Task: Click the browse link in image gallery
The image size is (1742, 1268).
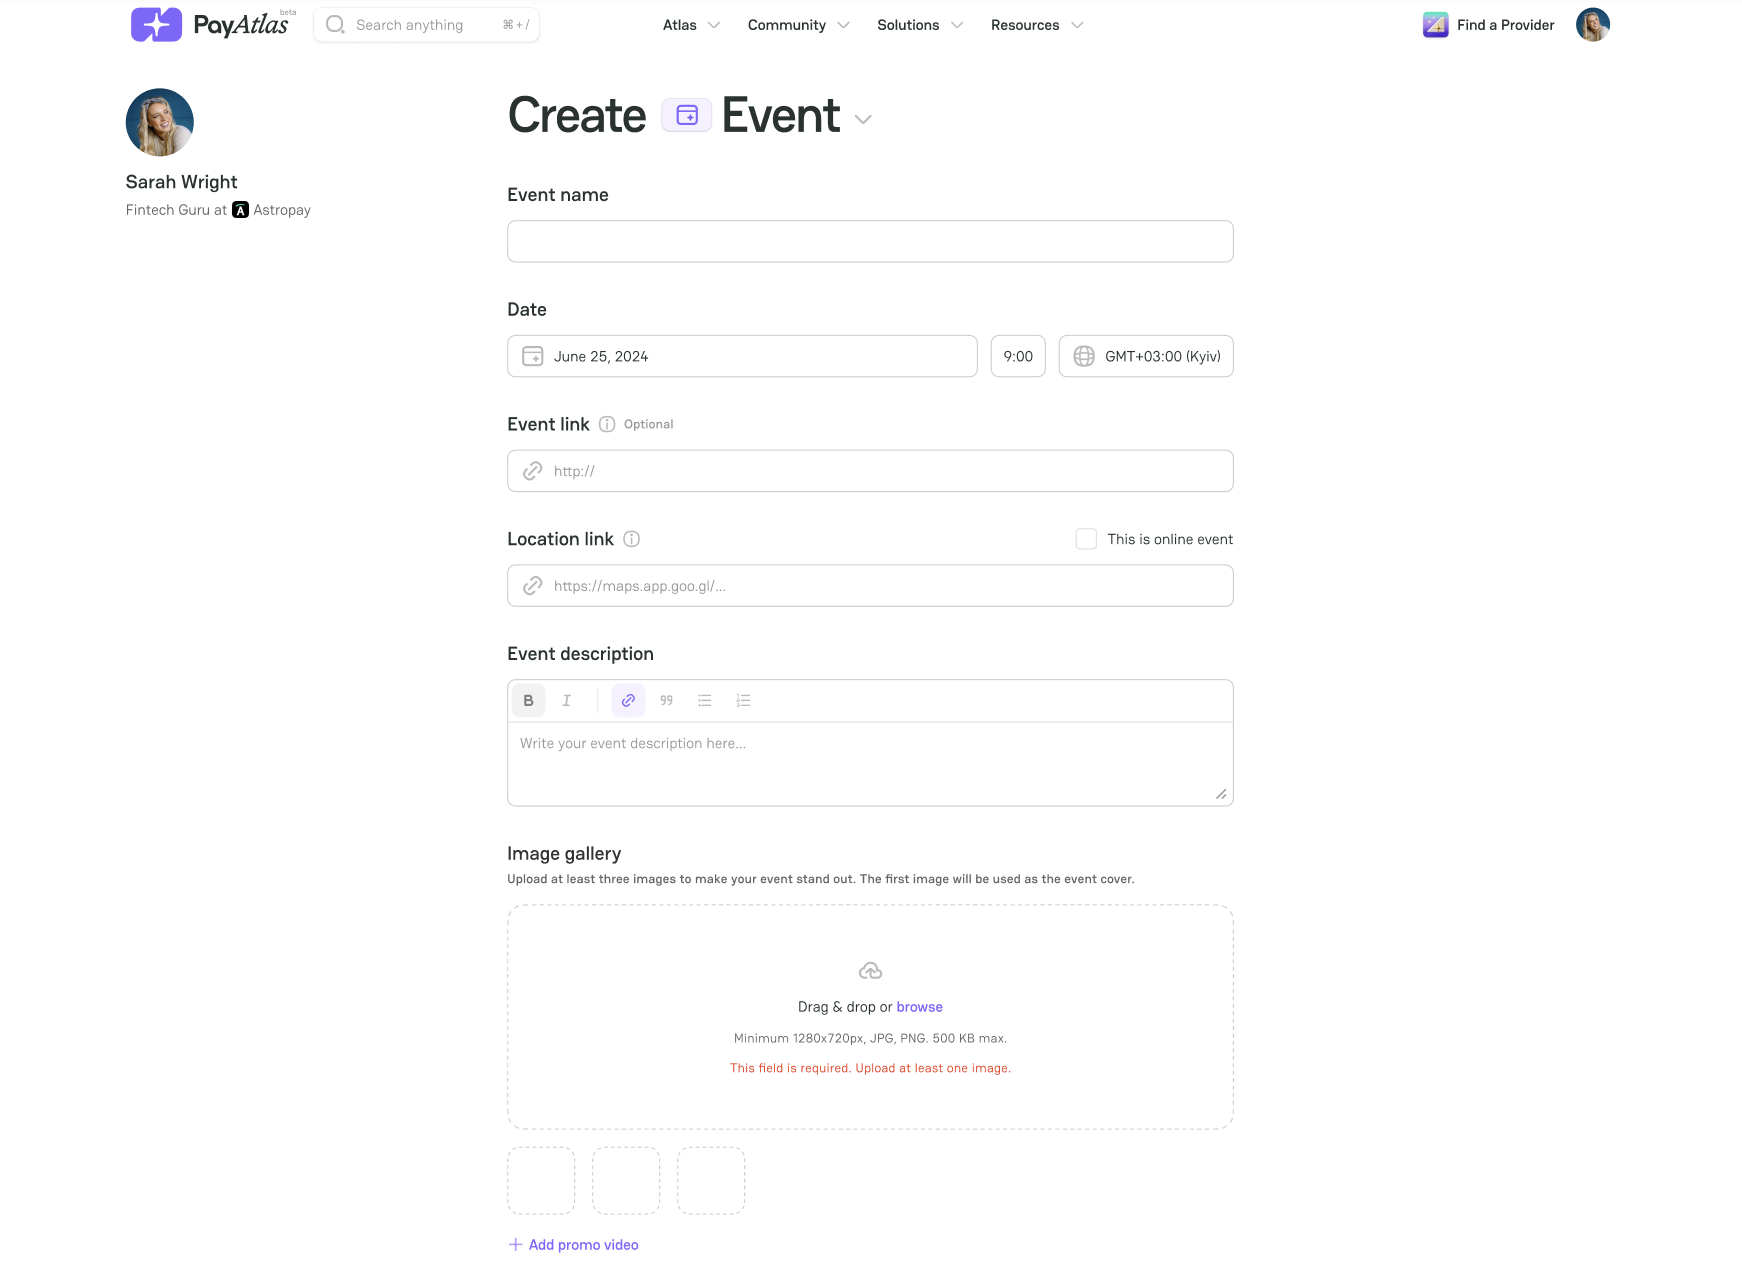Action: 919,1007
